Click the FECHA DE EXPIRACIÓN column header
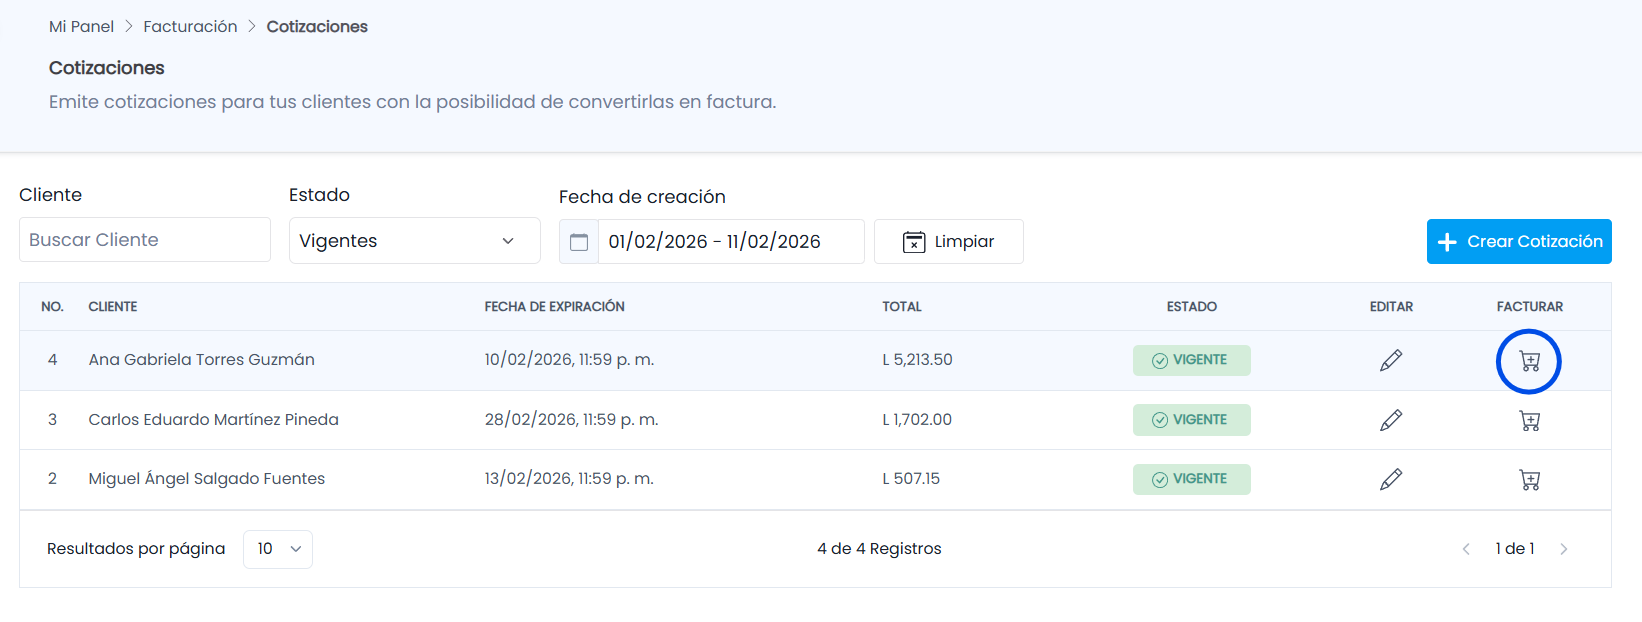This screenshot has height=622, width=1642. [554, 307]
